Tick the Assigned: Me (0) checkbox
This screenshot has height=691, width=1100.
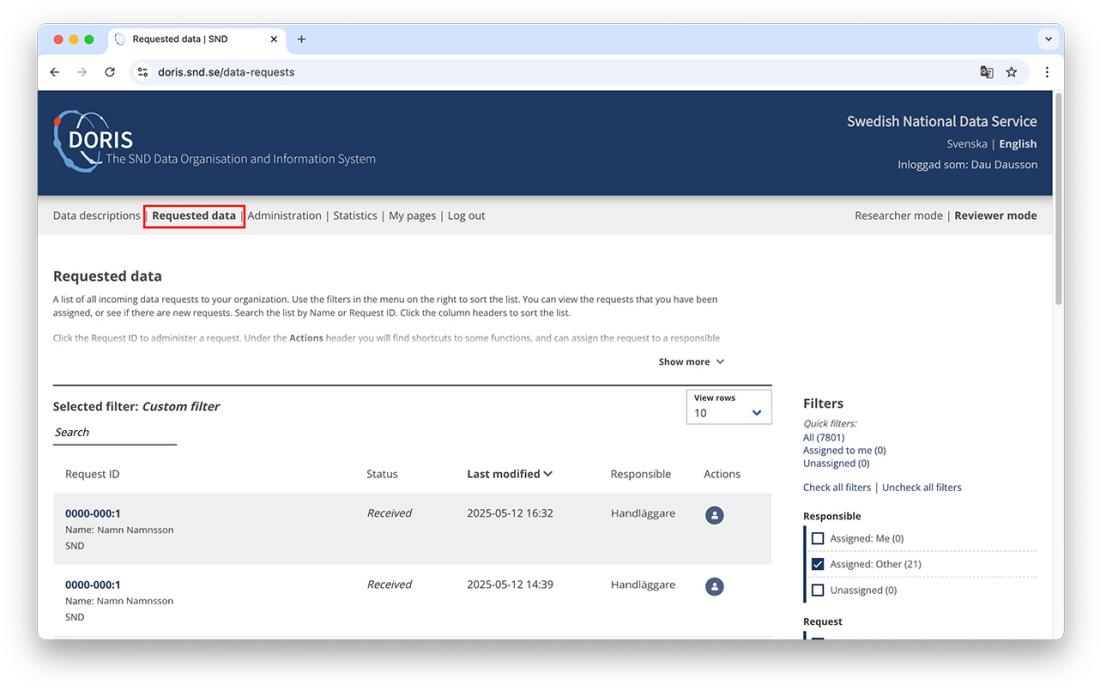tap(817, 538)
